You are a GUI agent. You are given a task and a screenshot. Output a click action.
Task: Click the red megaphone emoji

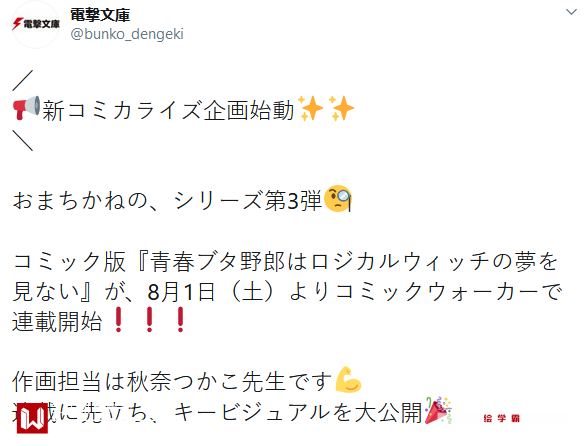point(26,108)
